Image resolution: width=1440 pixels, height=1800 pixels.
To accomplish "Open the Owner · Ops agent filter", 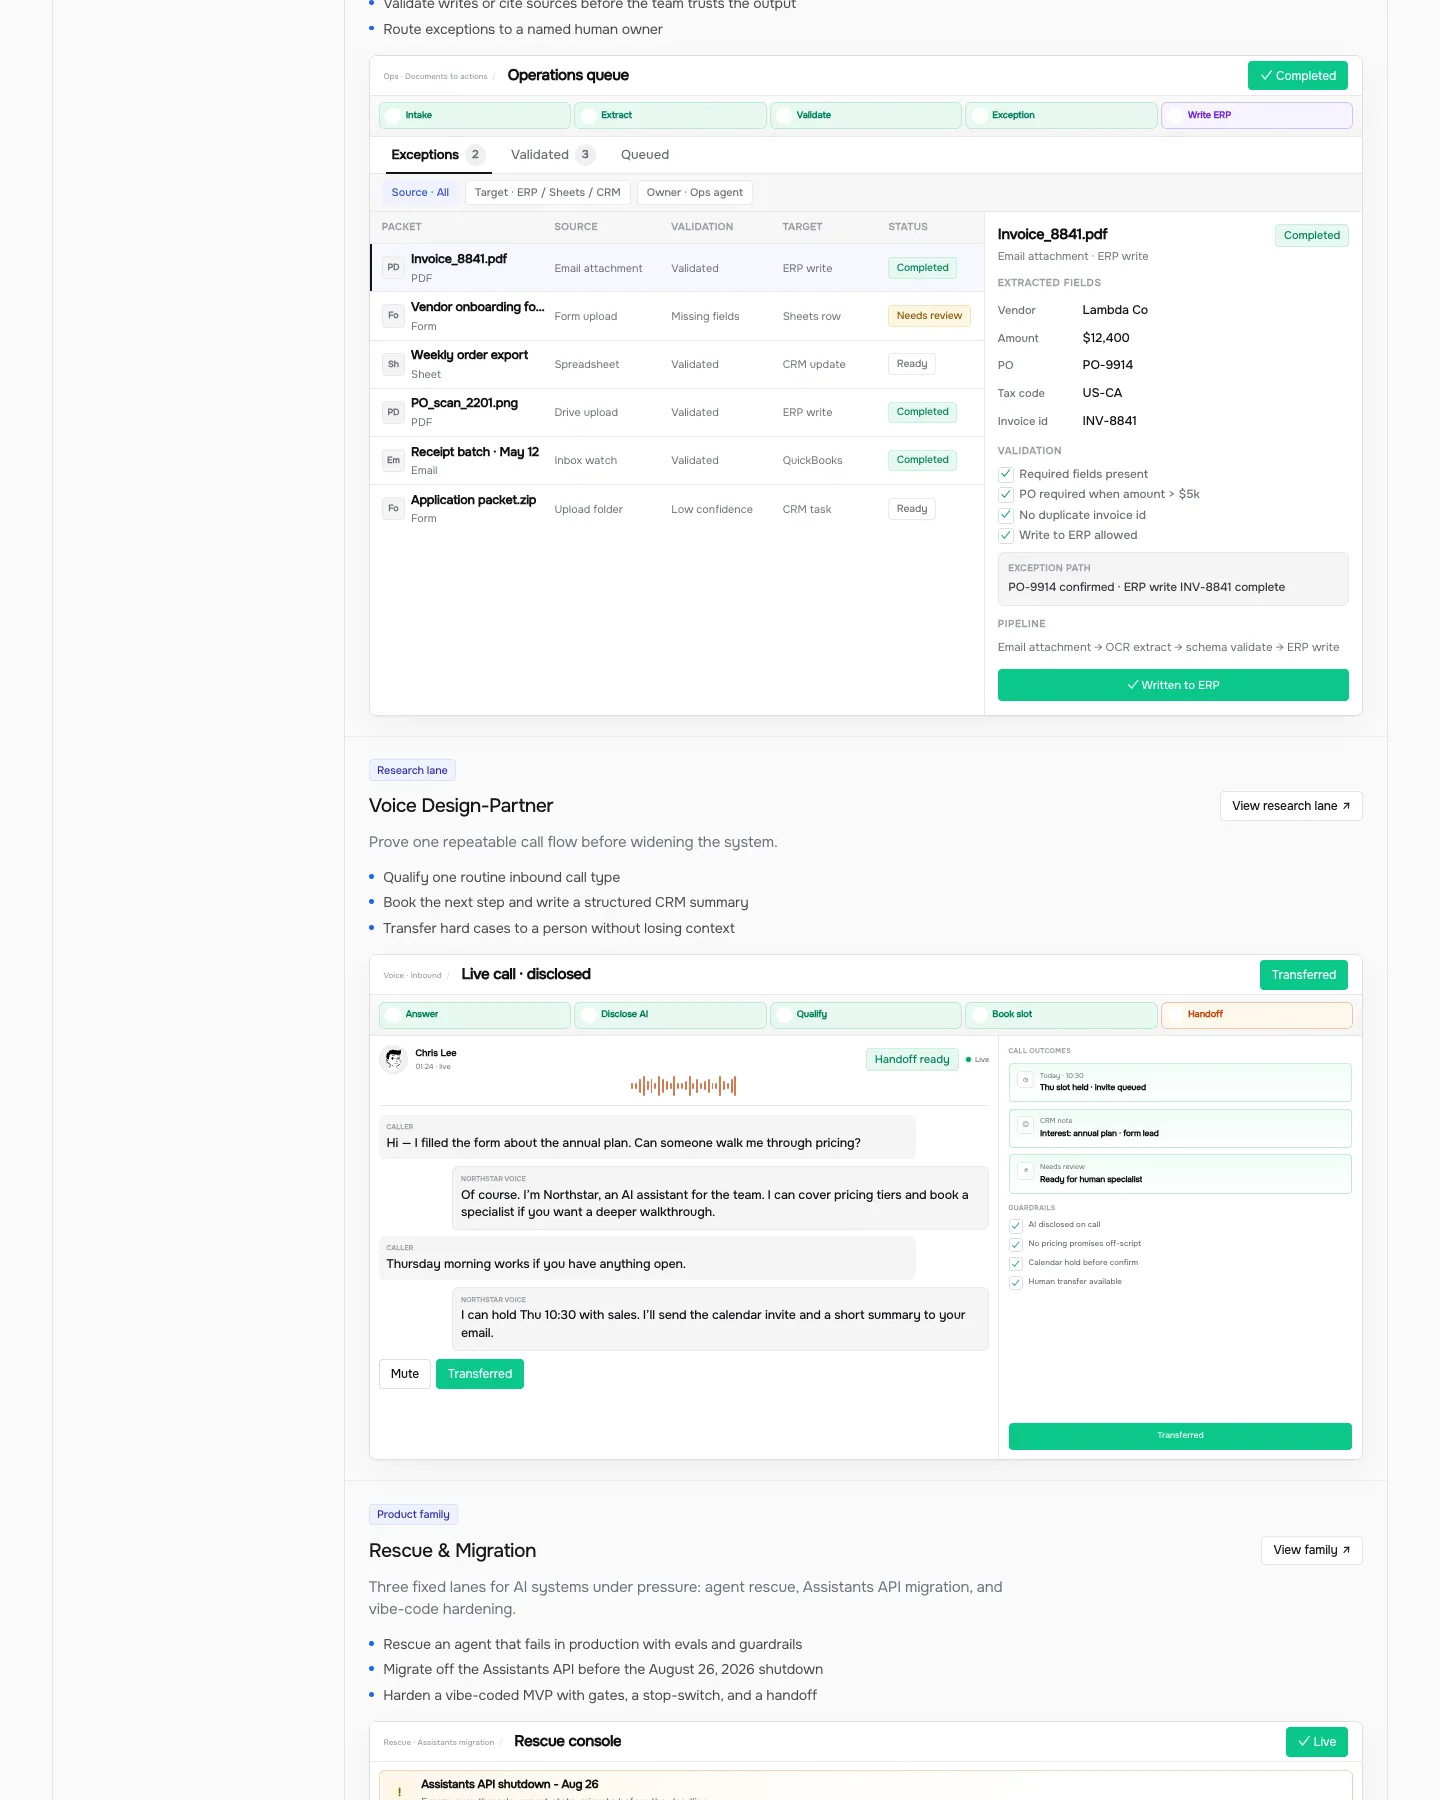I will click(694, 193).
